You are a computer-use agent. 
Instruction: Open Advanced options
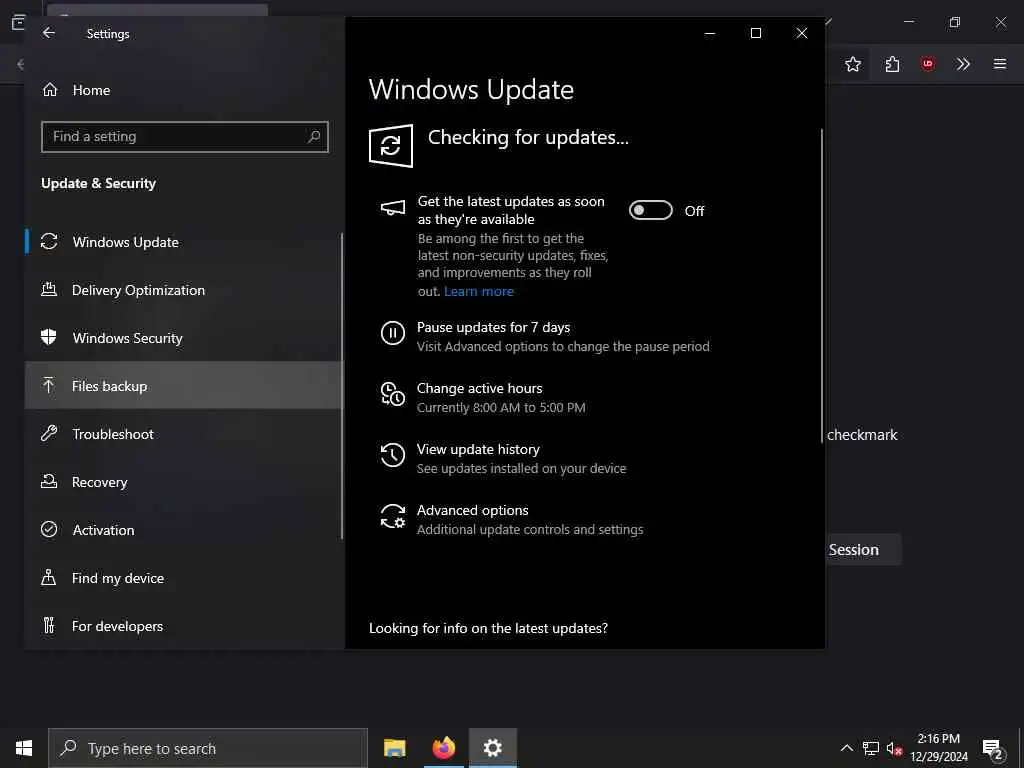511,519
